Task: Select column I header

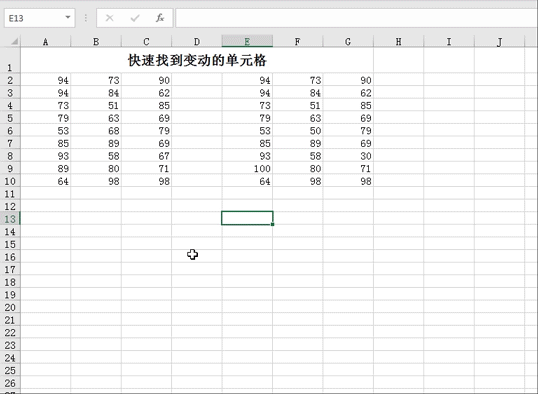Action: click(x=449, y=42)
